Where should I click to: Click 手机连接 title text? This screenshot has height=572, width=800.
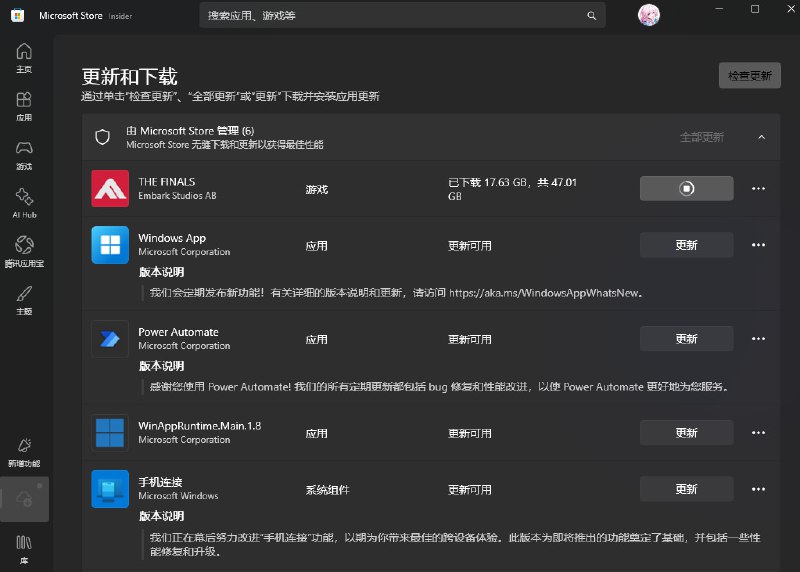pyautogui.click(x=160, y=482)
